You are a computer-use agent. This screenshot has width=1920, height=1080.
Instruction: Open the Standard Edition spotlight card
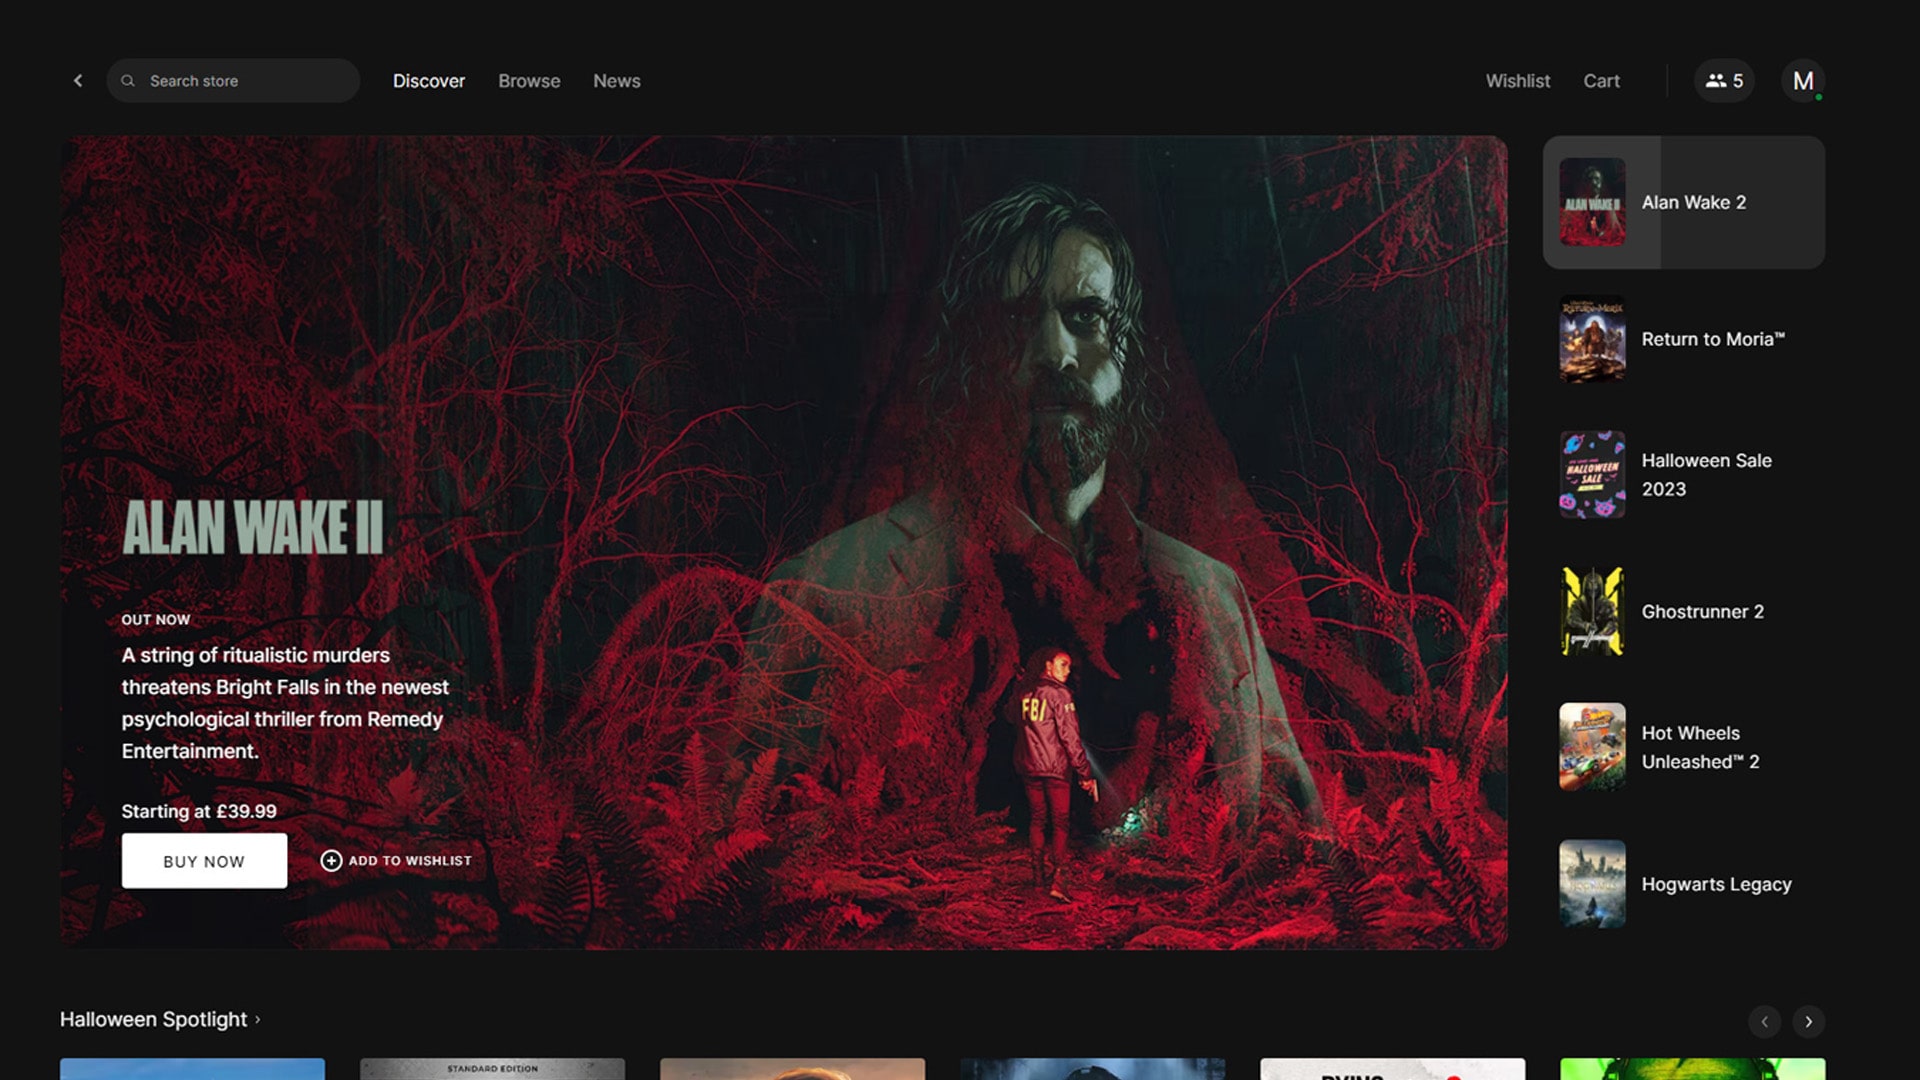[x=492, y=1069]
